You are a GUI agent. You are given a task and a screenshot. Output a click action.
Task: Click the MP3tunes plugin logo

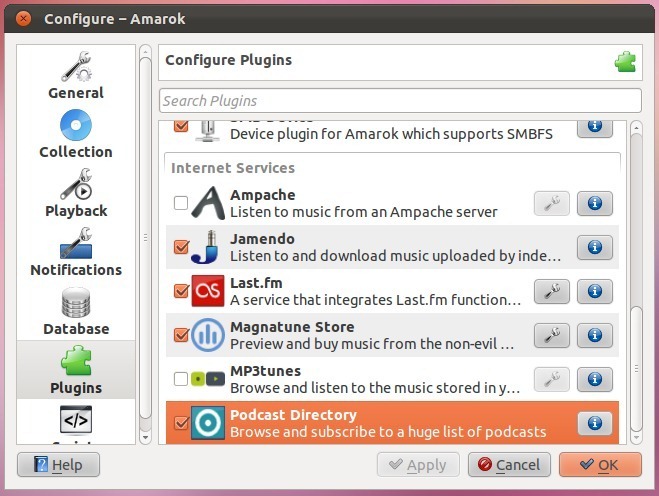coord(208,379)
